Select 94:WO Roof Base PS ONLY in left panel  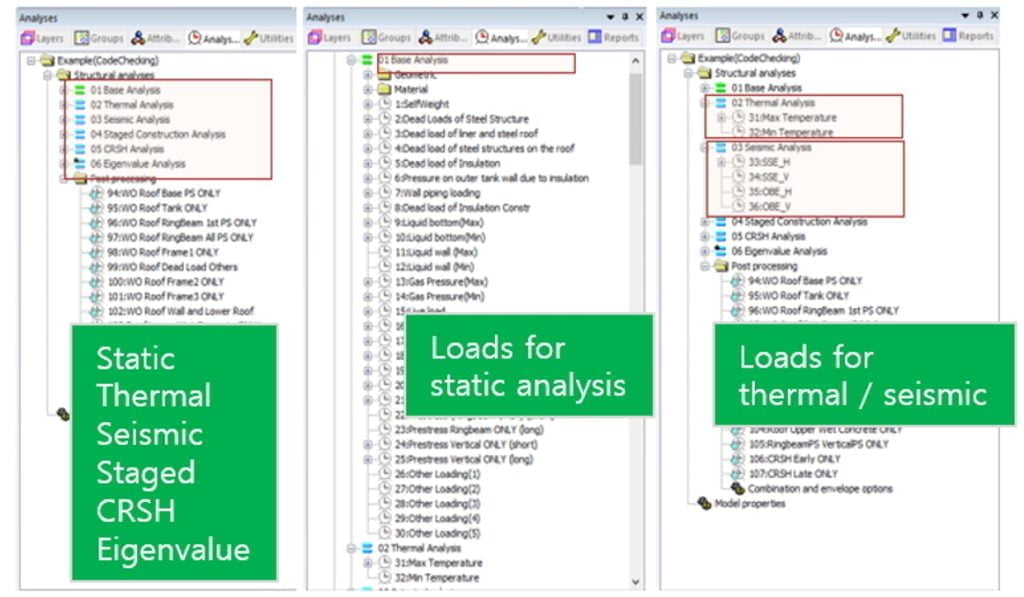[163, 193]
